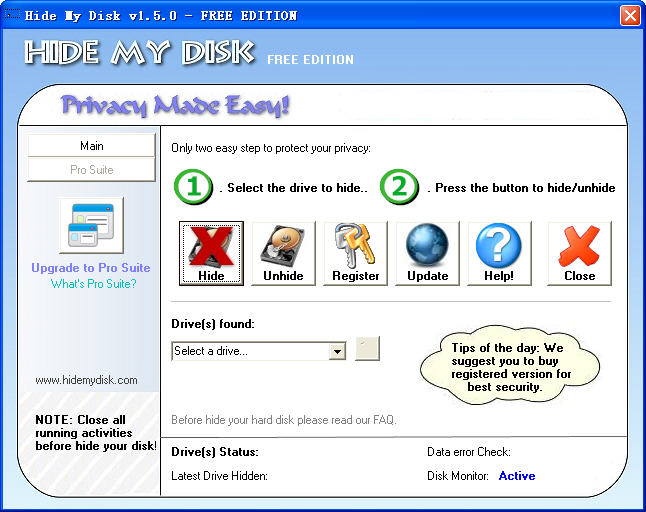Switch to the Pro Suite tab

91,169
